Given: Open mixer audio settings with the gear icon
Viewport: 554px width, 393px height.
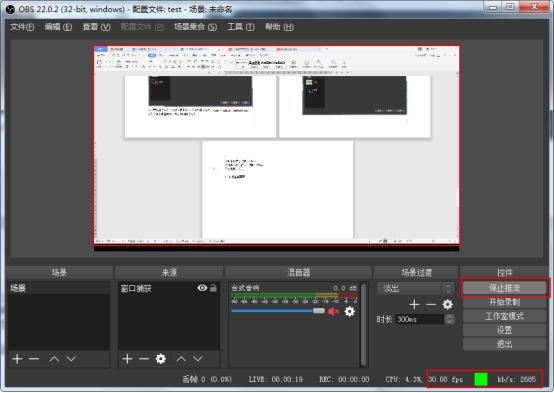Looking at the screenshot, I should [x=349, y=311].
